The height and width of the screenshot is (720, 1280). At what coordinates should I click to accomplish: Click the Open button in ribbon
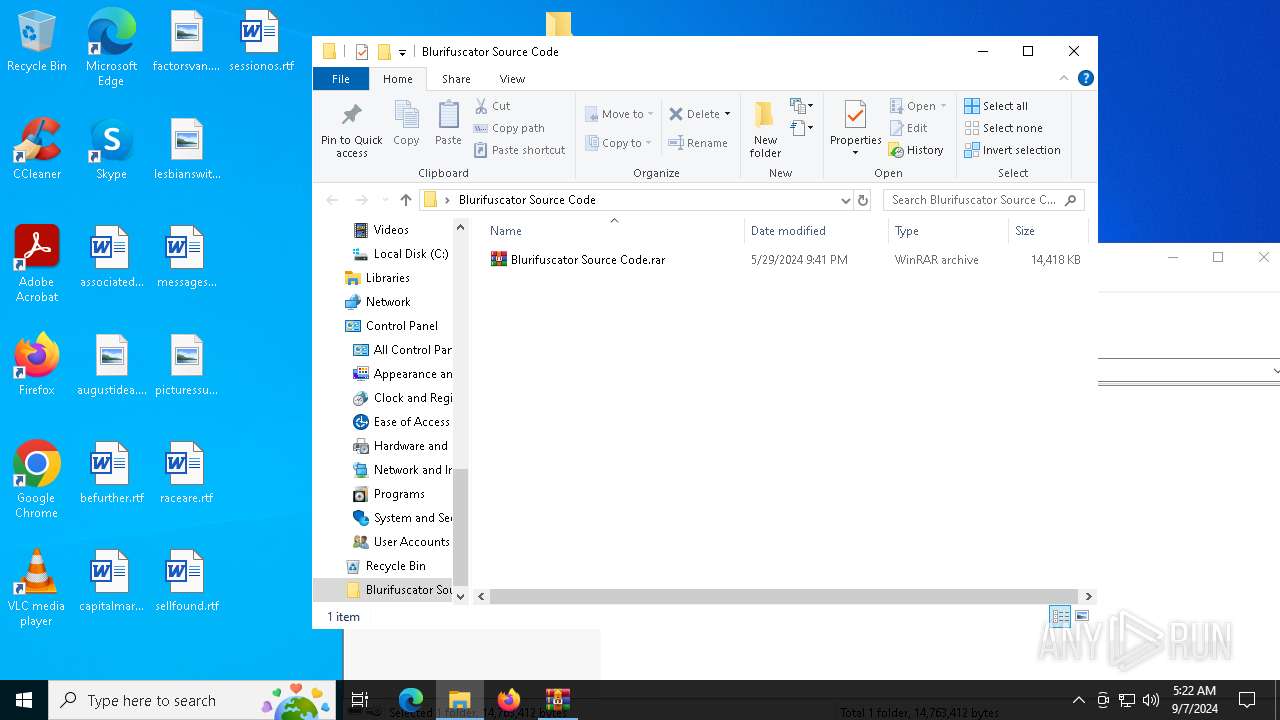coord(917,106)
